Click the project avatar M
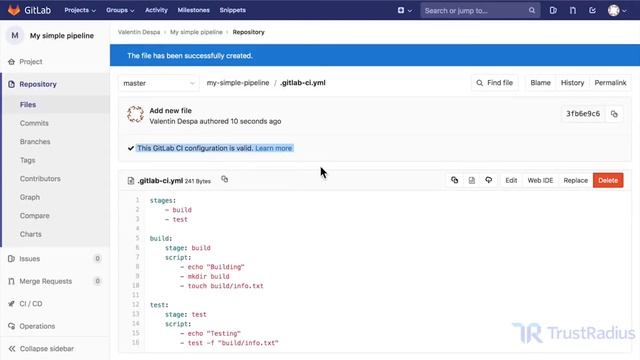Screen dimensions: 640x360 tap(15, 36)
